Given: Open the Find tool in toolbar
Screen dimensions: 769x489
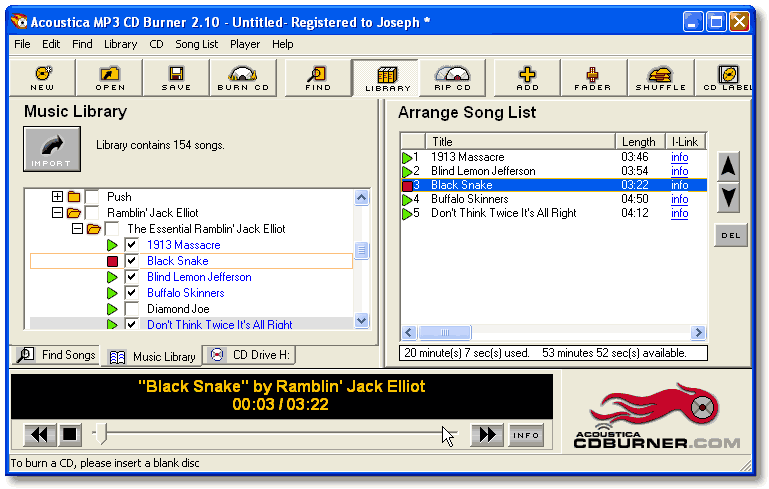Looking at the screenshot, I should click(x=318, y=77).
